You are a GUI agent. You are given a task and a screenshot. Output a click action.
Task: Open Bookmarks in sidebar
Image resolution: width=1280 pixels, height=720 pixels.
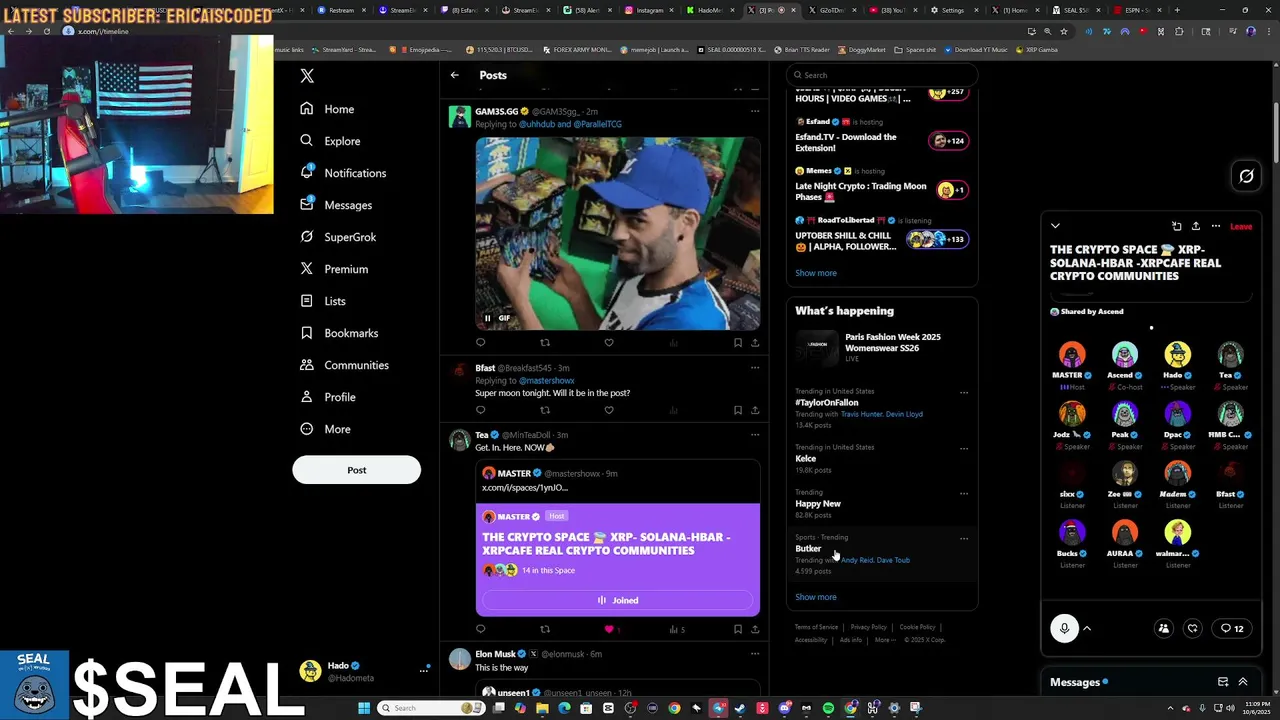[x=339, y=333]
